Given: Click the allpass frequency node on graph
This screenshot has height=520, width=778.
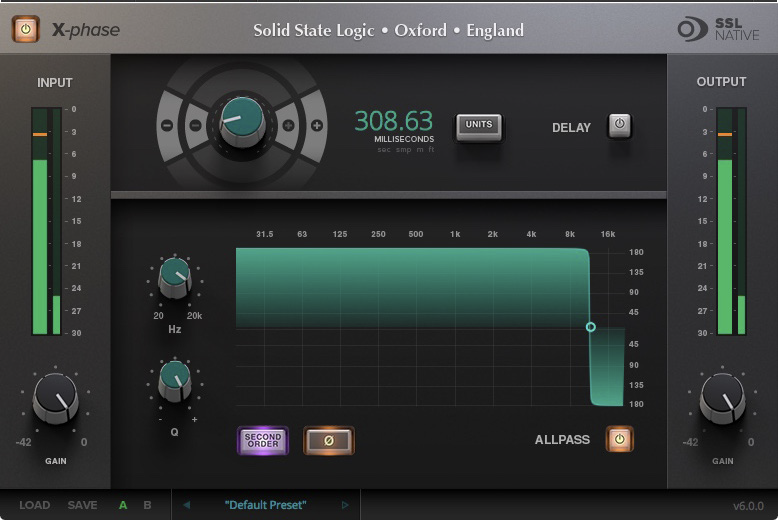Looking at the screenshot, I should coord(590,327).
